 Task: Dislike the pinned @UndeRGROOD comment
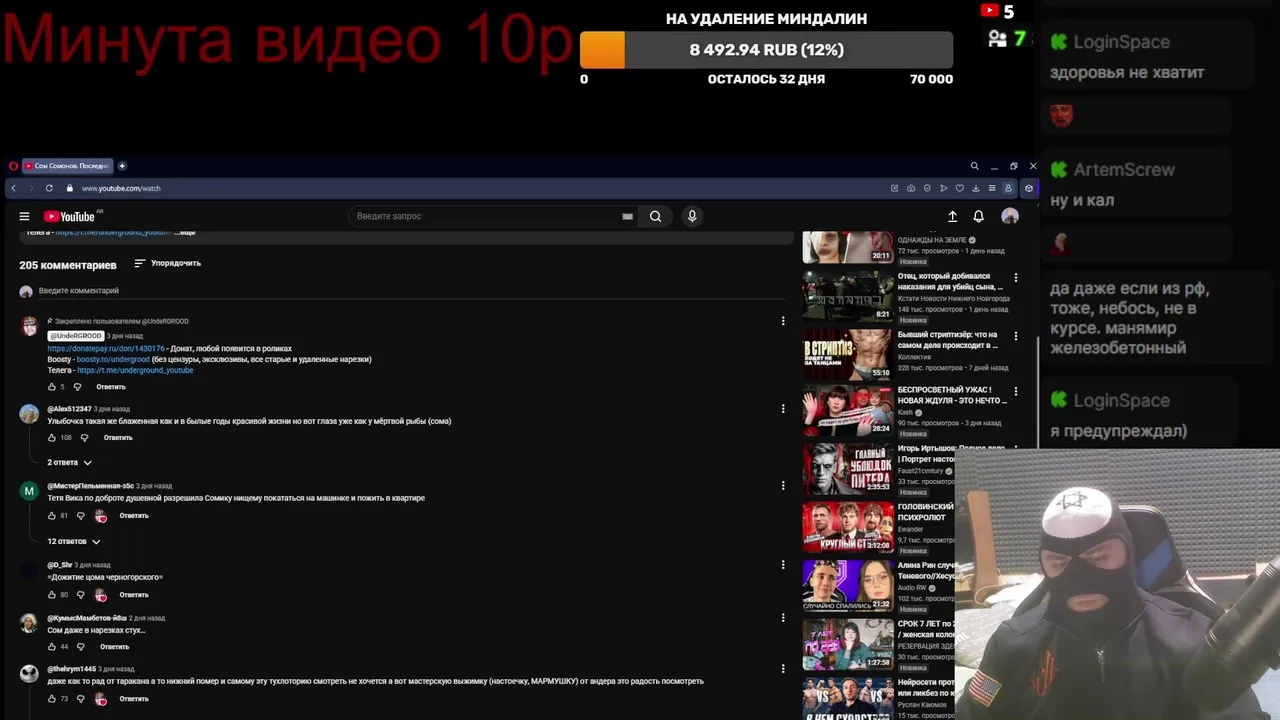77,386
